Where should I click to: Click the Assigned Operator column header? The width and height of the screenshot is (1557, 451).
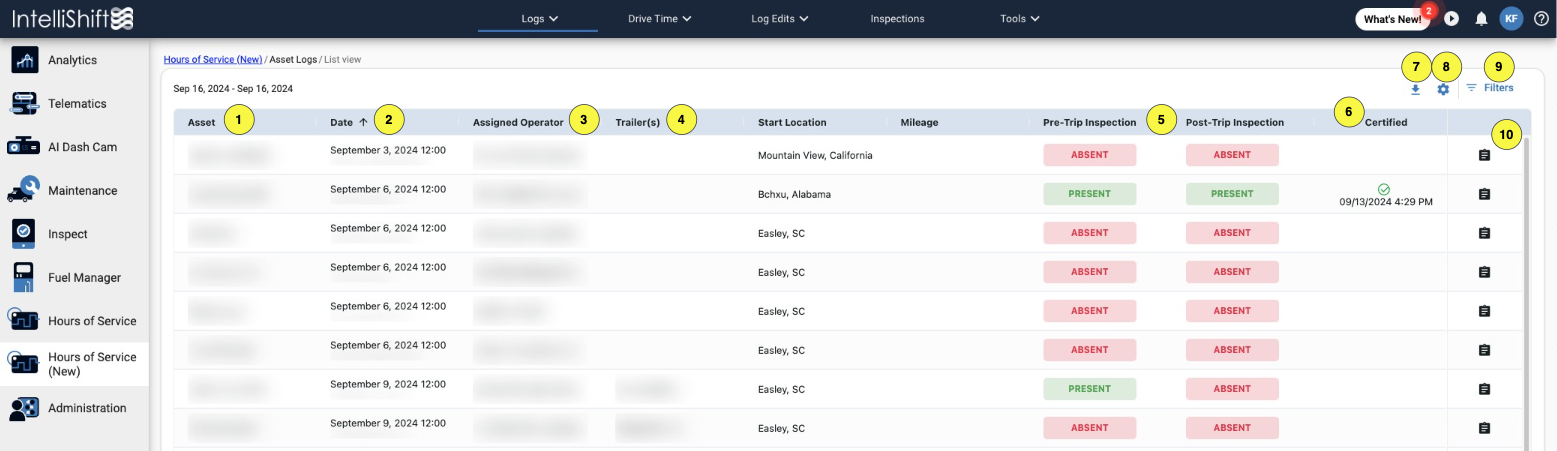(518, 123)
